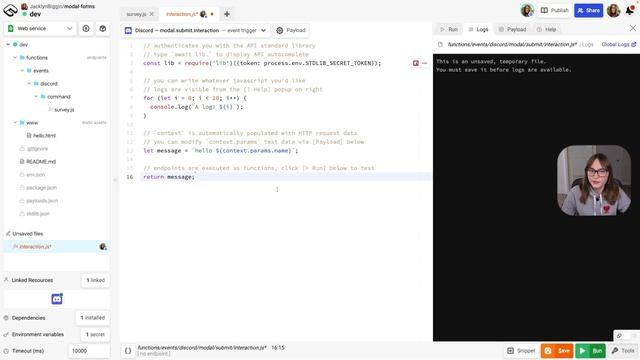Open survey.js in file tree
Viewport: 640px width, 360px height.
[x=64, y=110]
